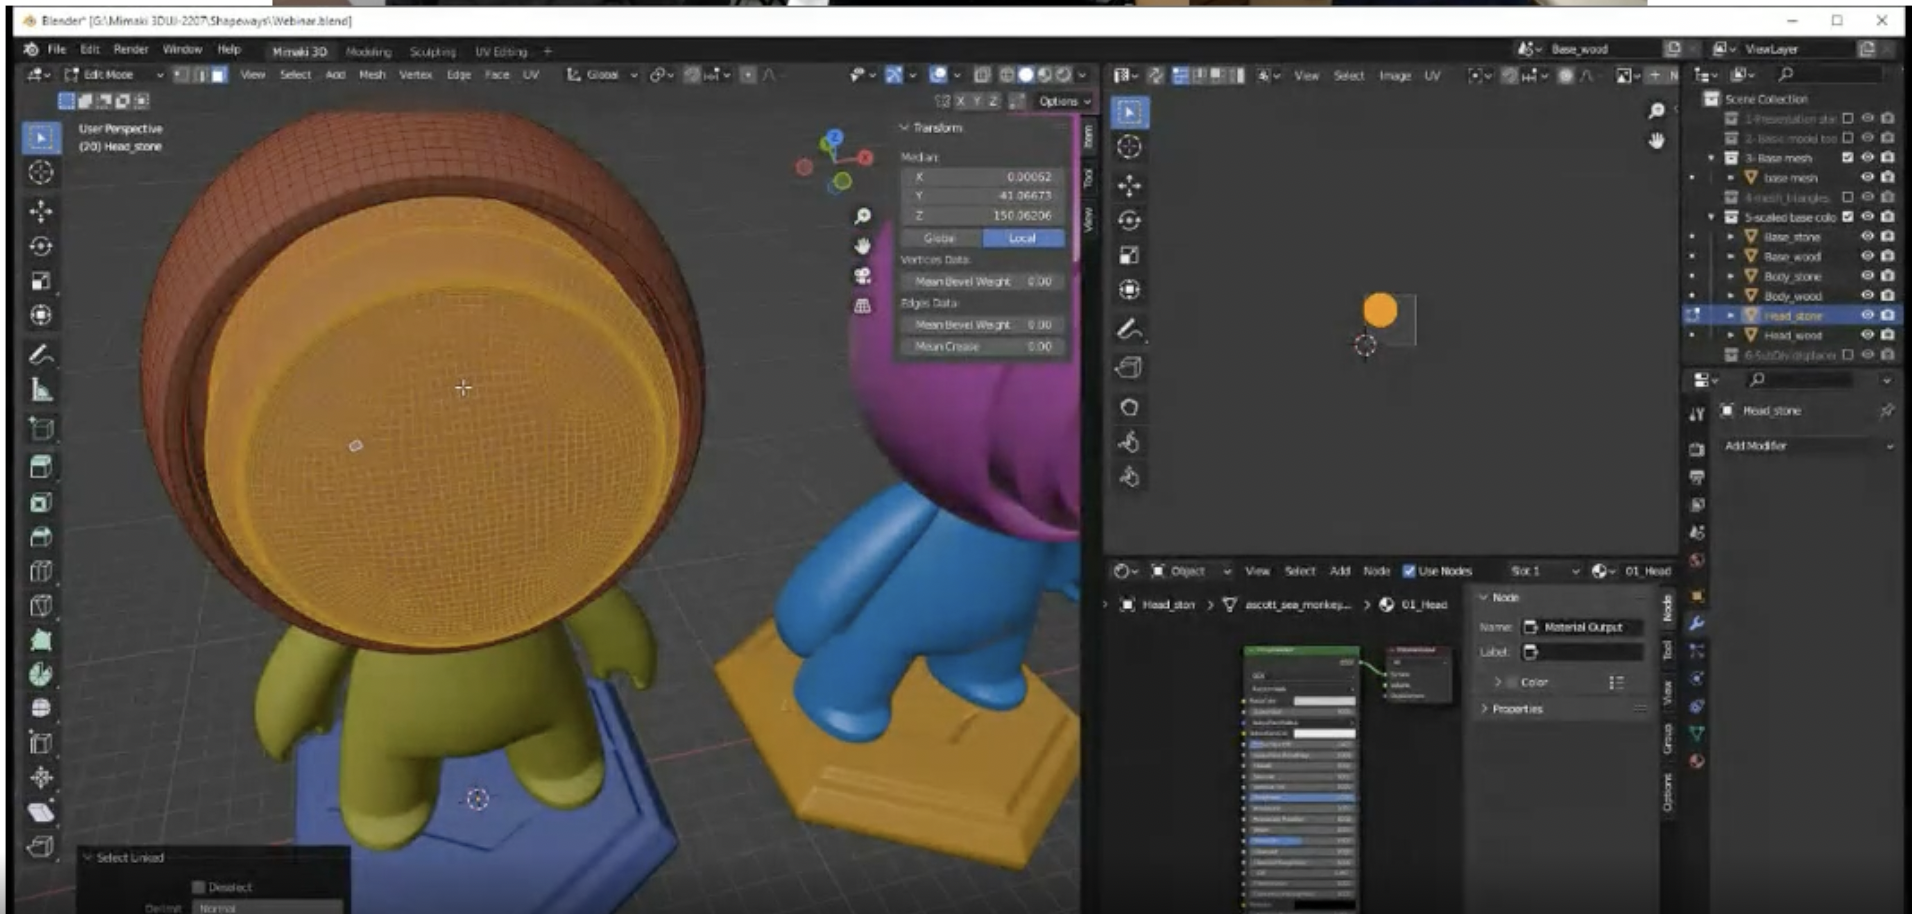This screenshot has height=914, width=1912.
Task: Uncheck the 5-scaled base colo collection checkbox
Action: pos(1848,217)
